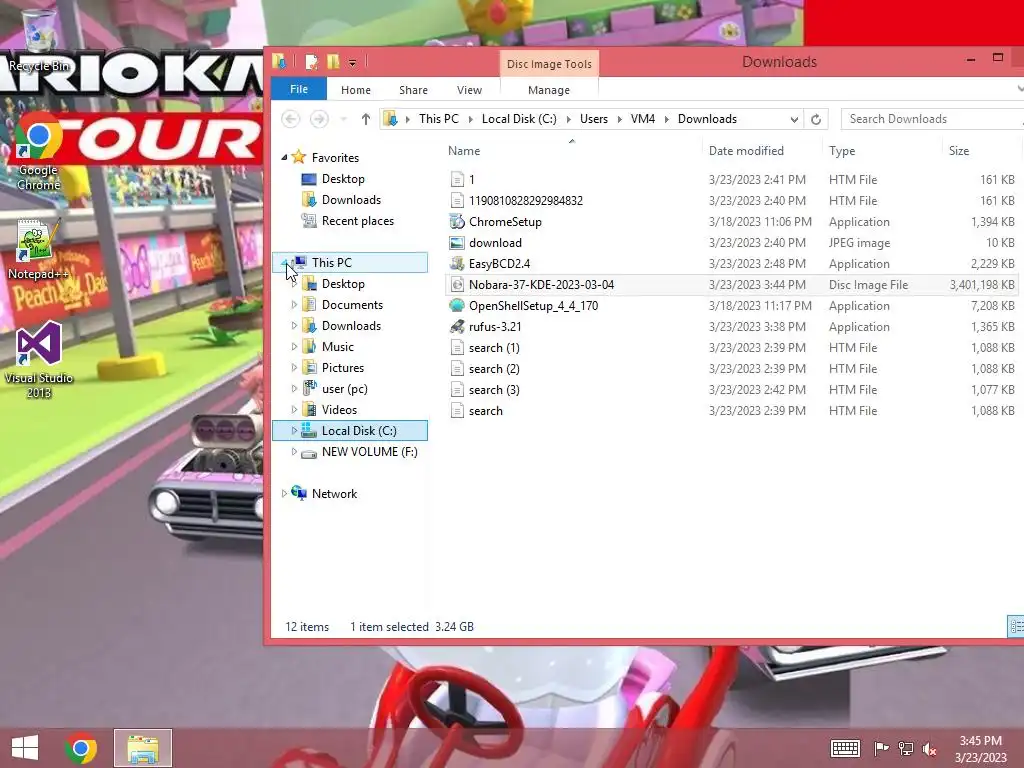The height and width of the screenshot is (768, 1024).
Task: Open Chrome from the taskbar
Action: (x=81, y=748)
